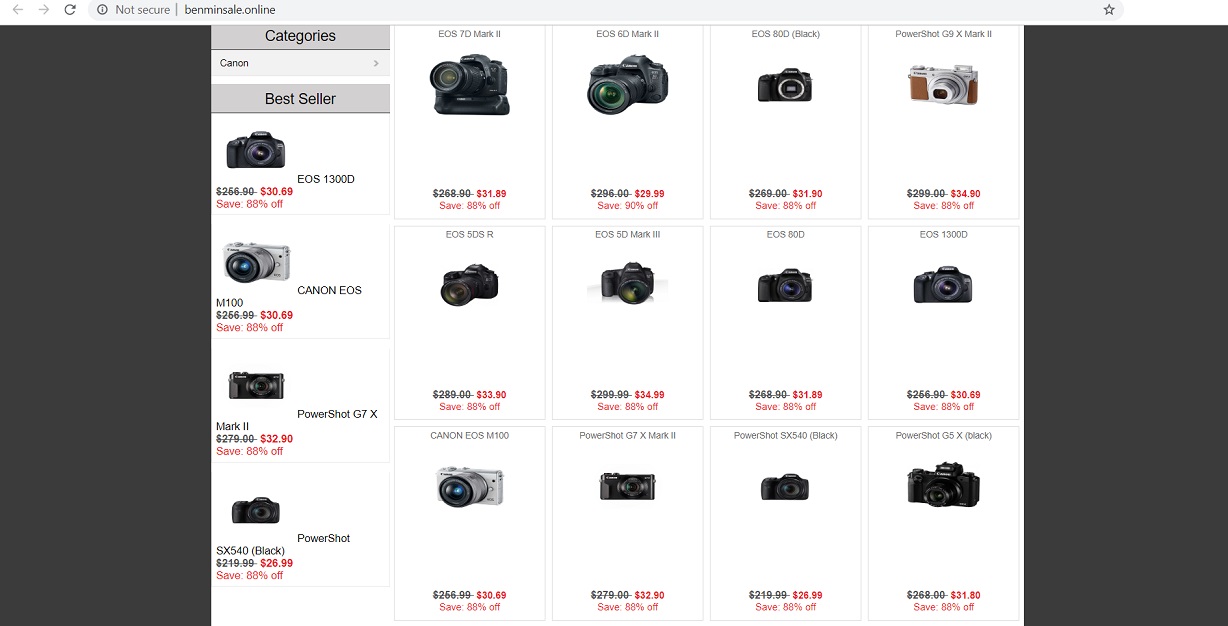
Task: Reload the page with the refresh icon
Action: tap(69, 9)
